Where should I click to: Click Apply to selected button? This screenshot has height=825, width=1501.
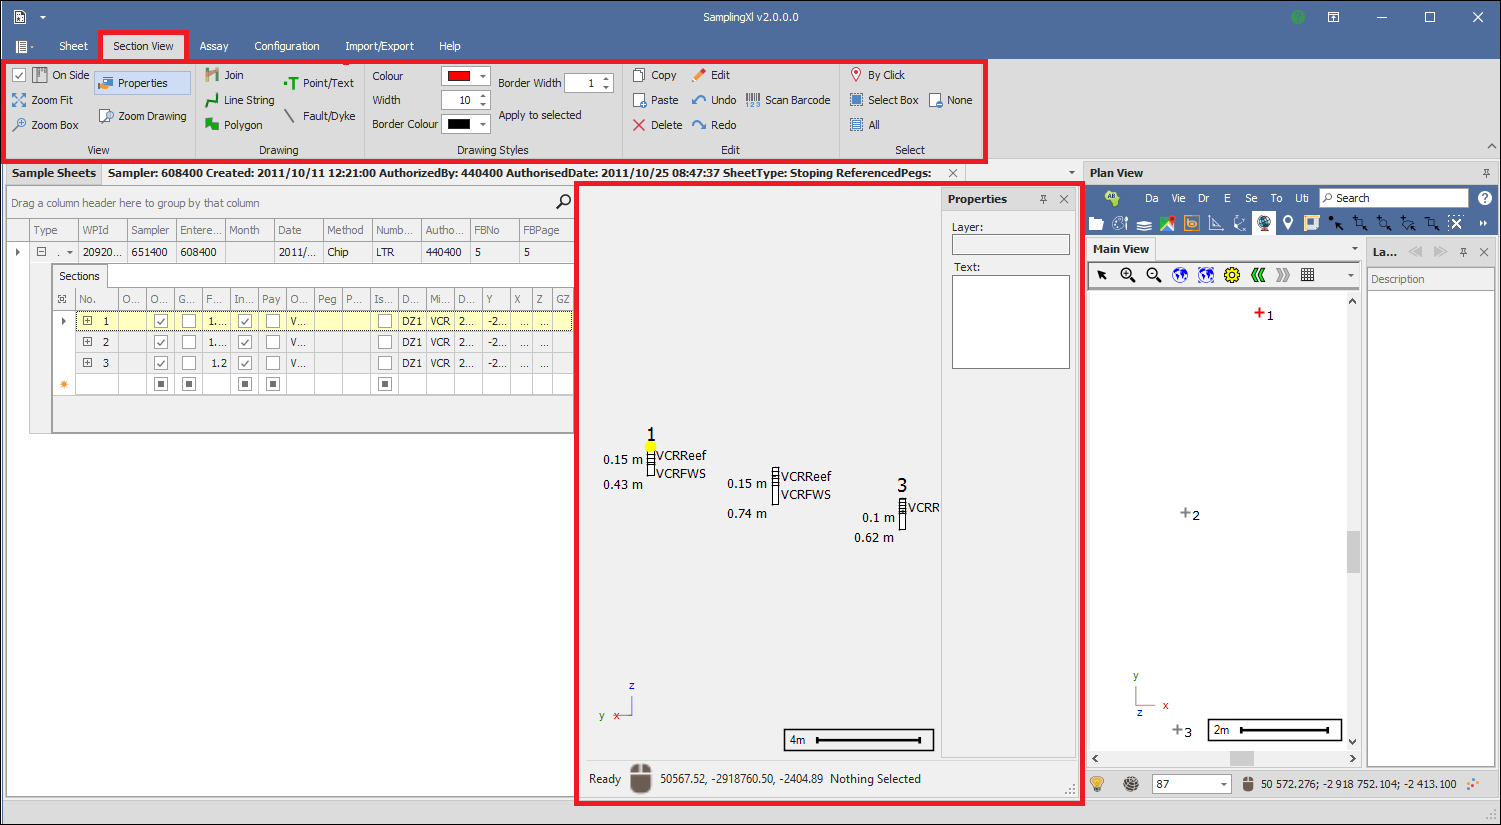[540, 115]
